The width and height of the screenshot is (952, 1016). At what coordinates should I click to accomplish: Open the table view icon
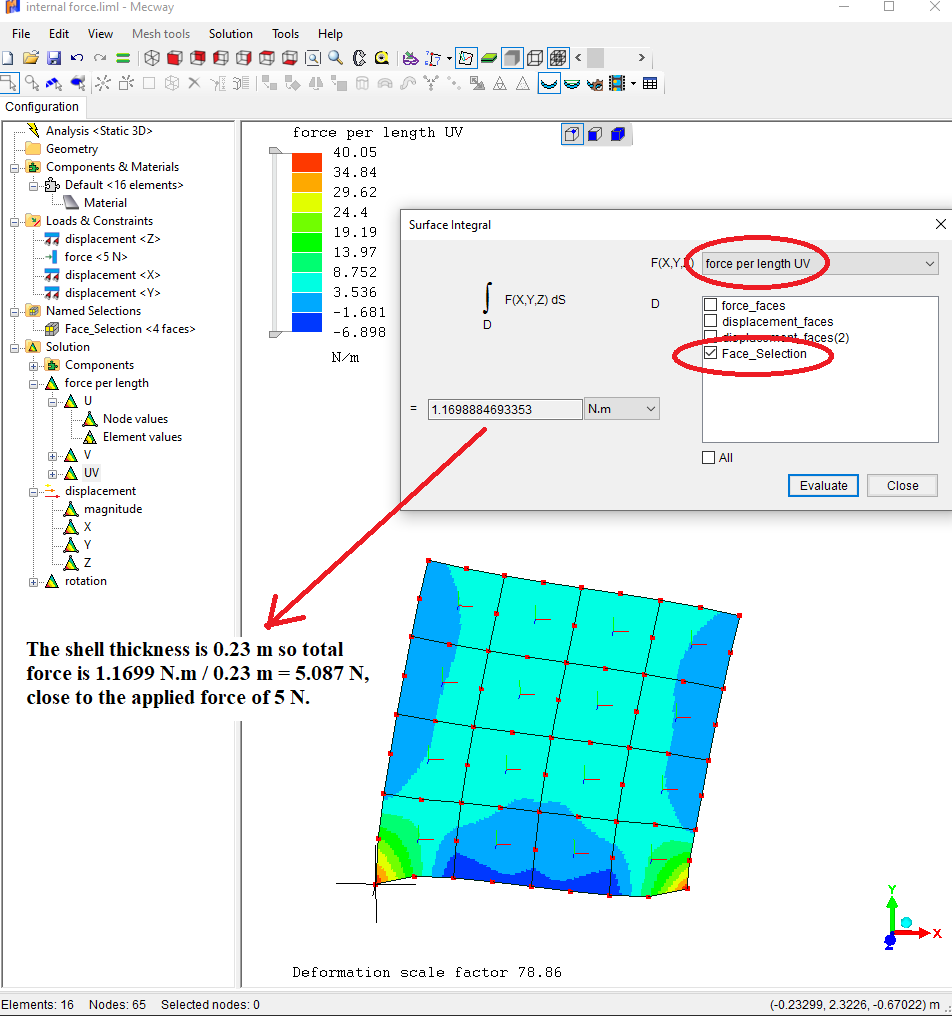[x=650, y=84]
